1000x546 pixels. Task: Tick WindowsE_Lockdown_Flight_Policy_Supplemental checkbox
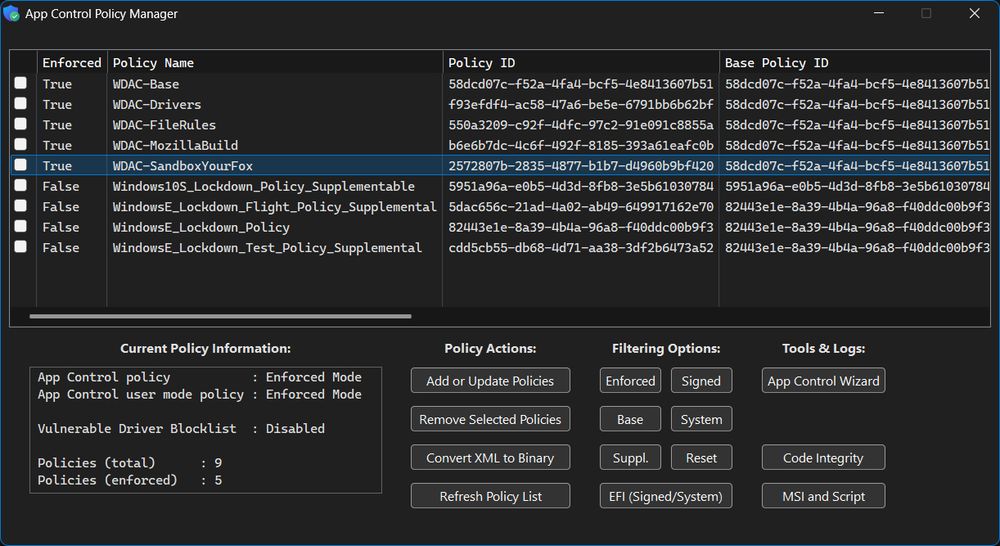(21, 205)
